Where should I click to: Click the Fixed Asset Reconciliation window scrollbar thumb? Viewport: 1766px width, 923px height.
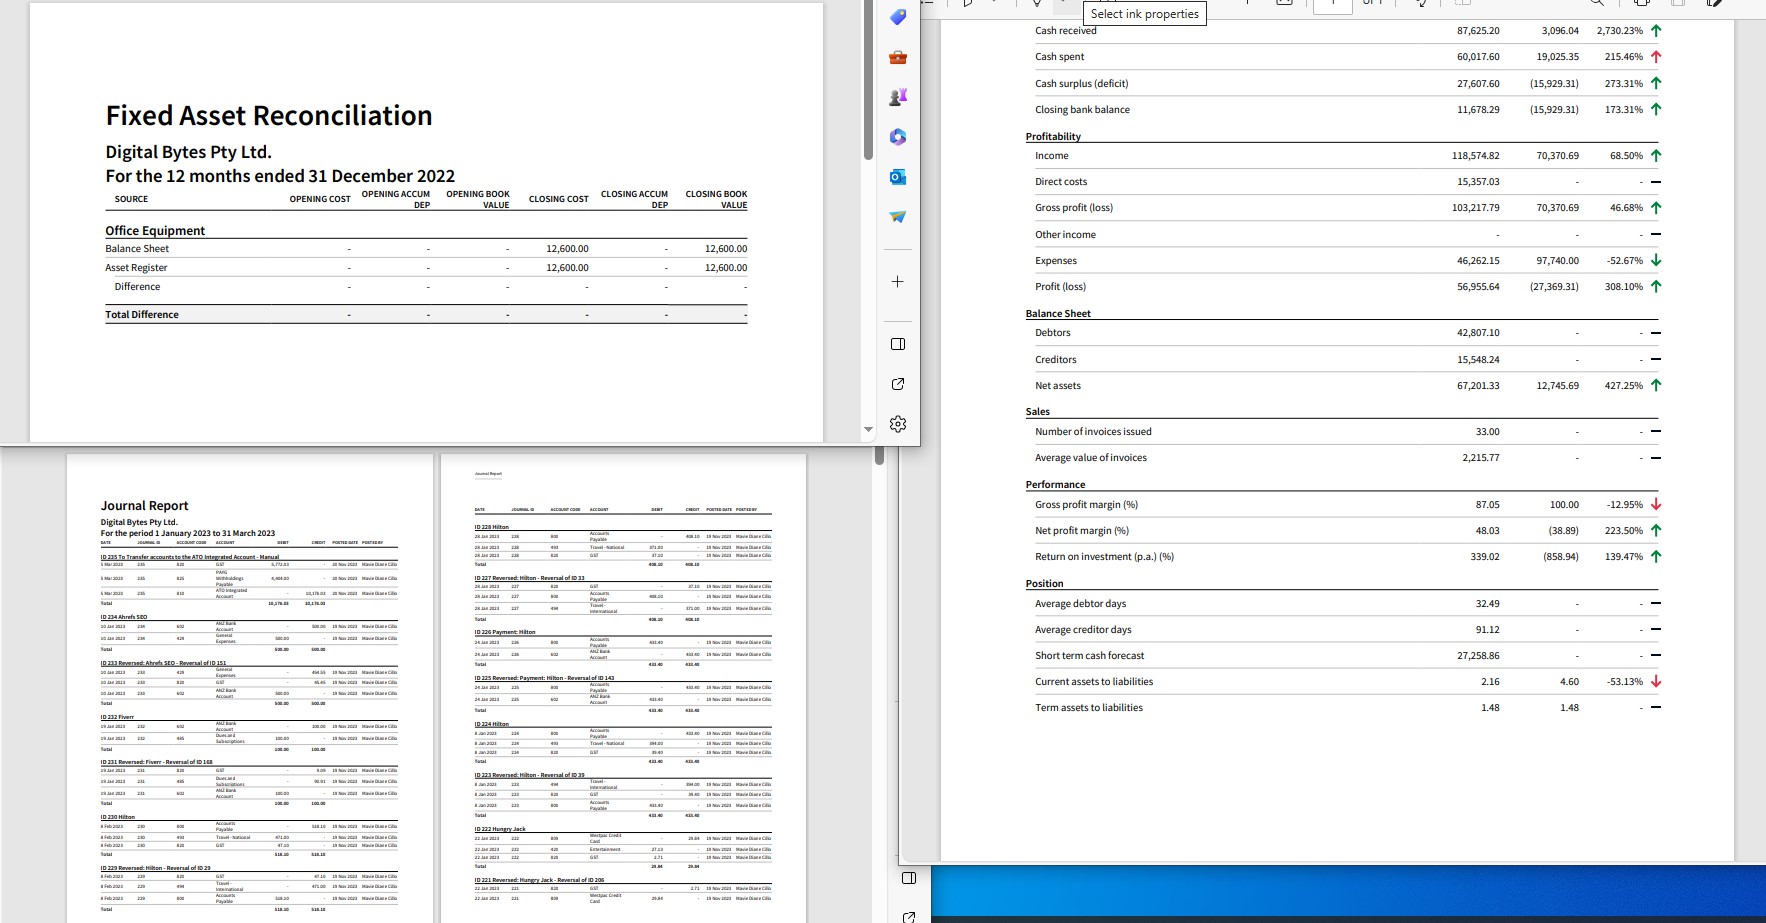click(868, 80)
